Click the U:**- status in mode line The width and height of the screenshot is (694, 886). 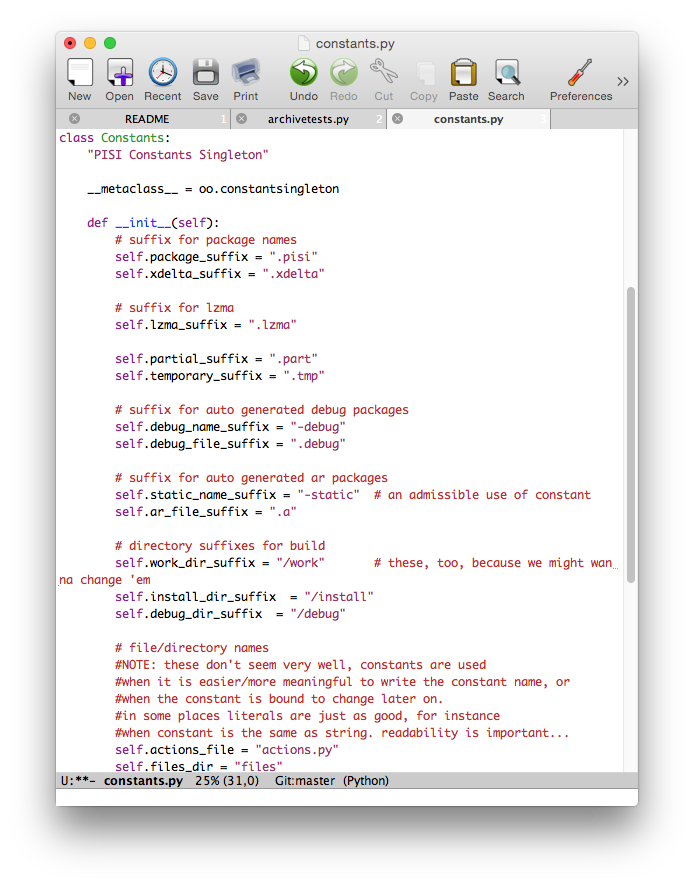tap(78, 781)
